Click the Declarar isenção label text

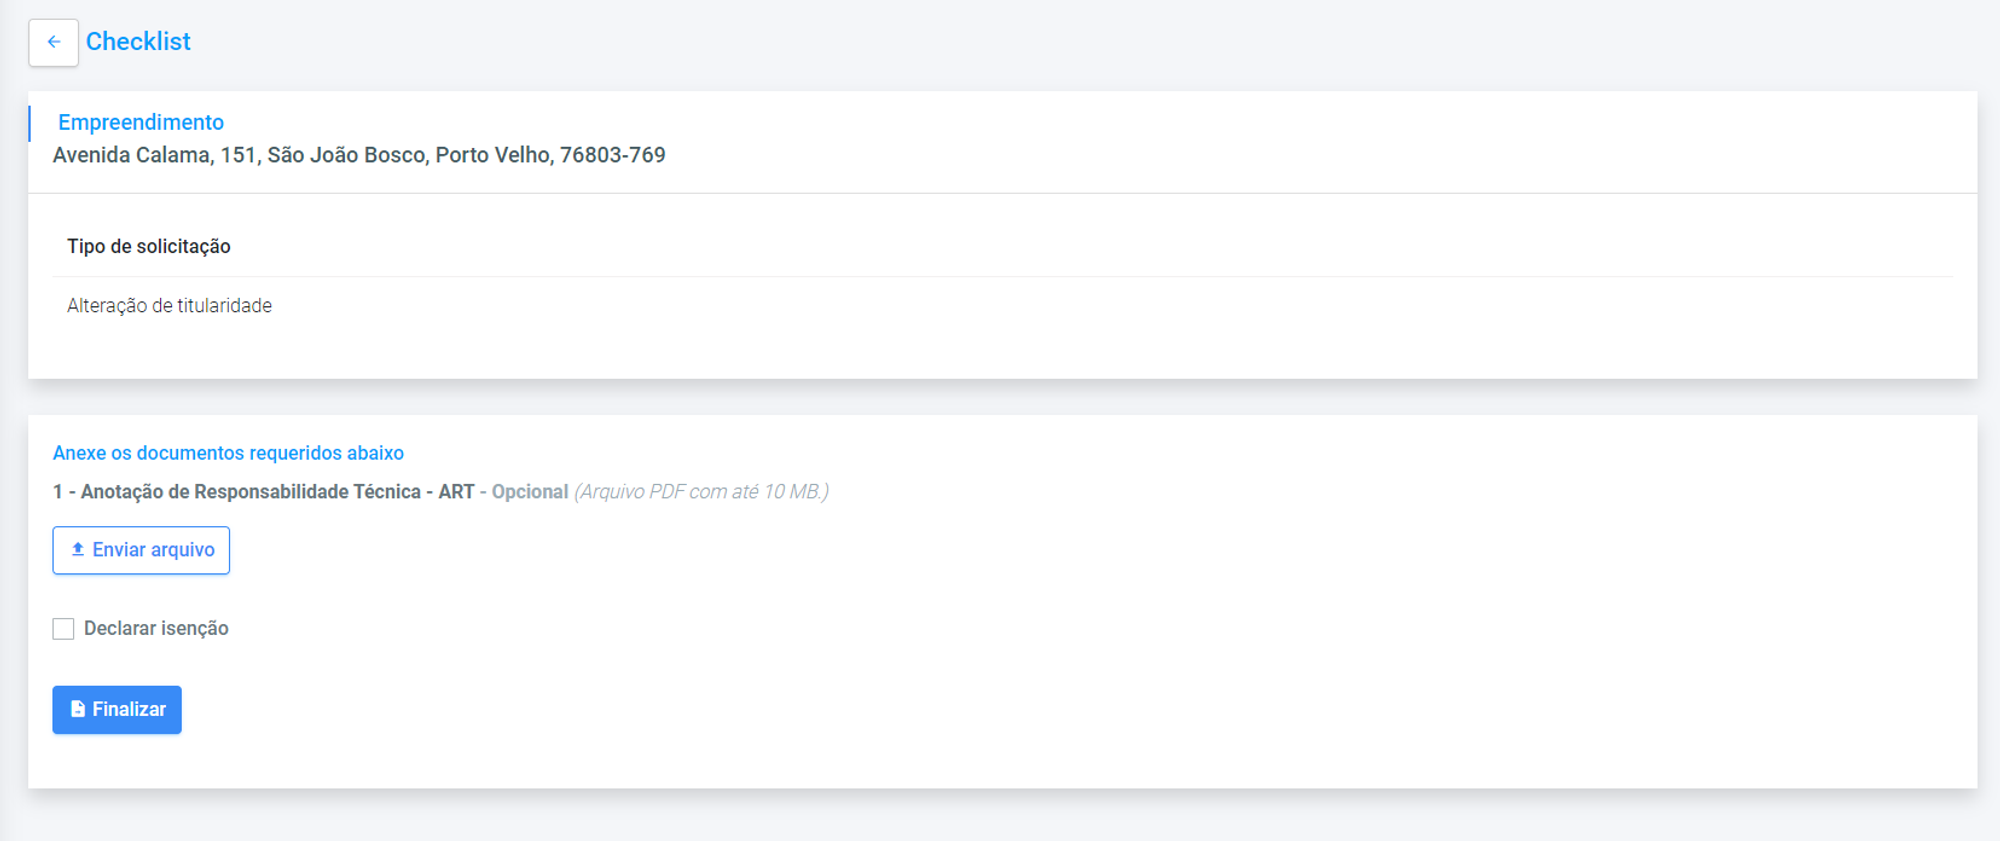156,628
